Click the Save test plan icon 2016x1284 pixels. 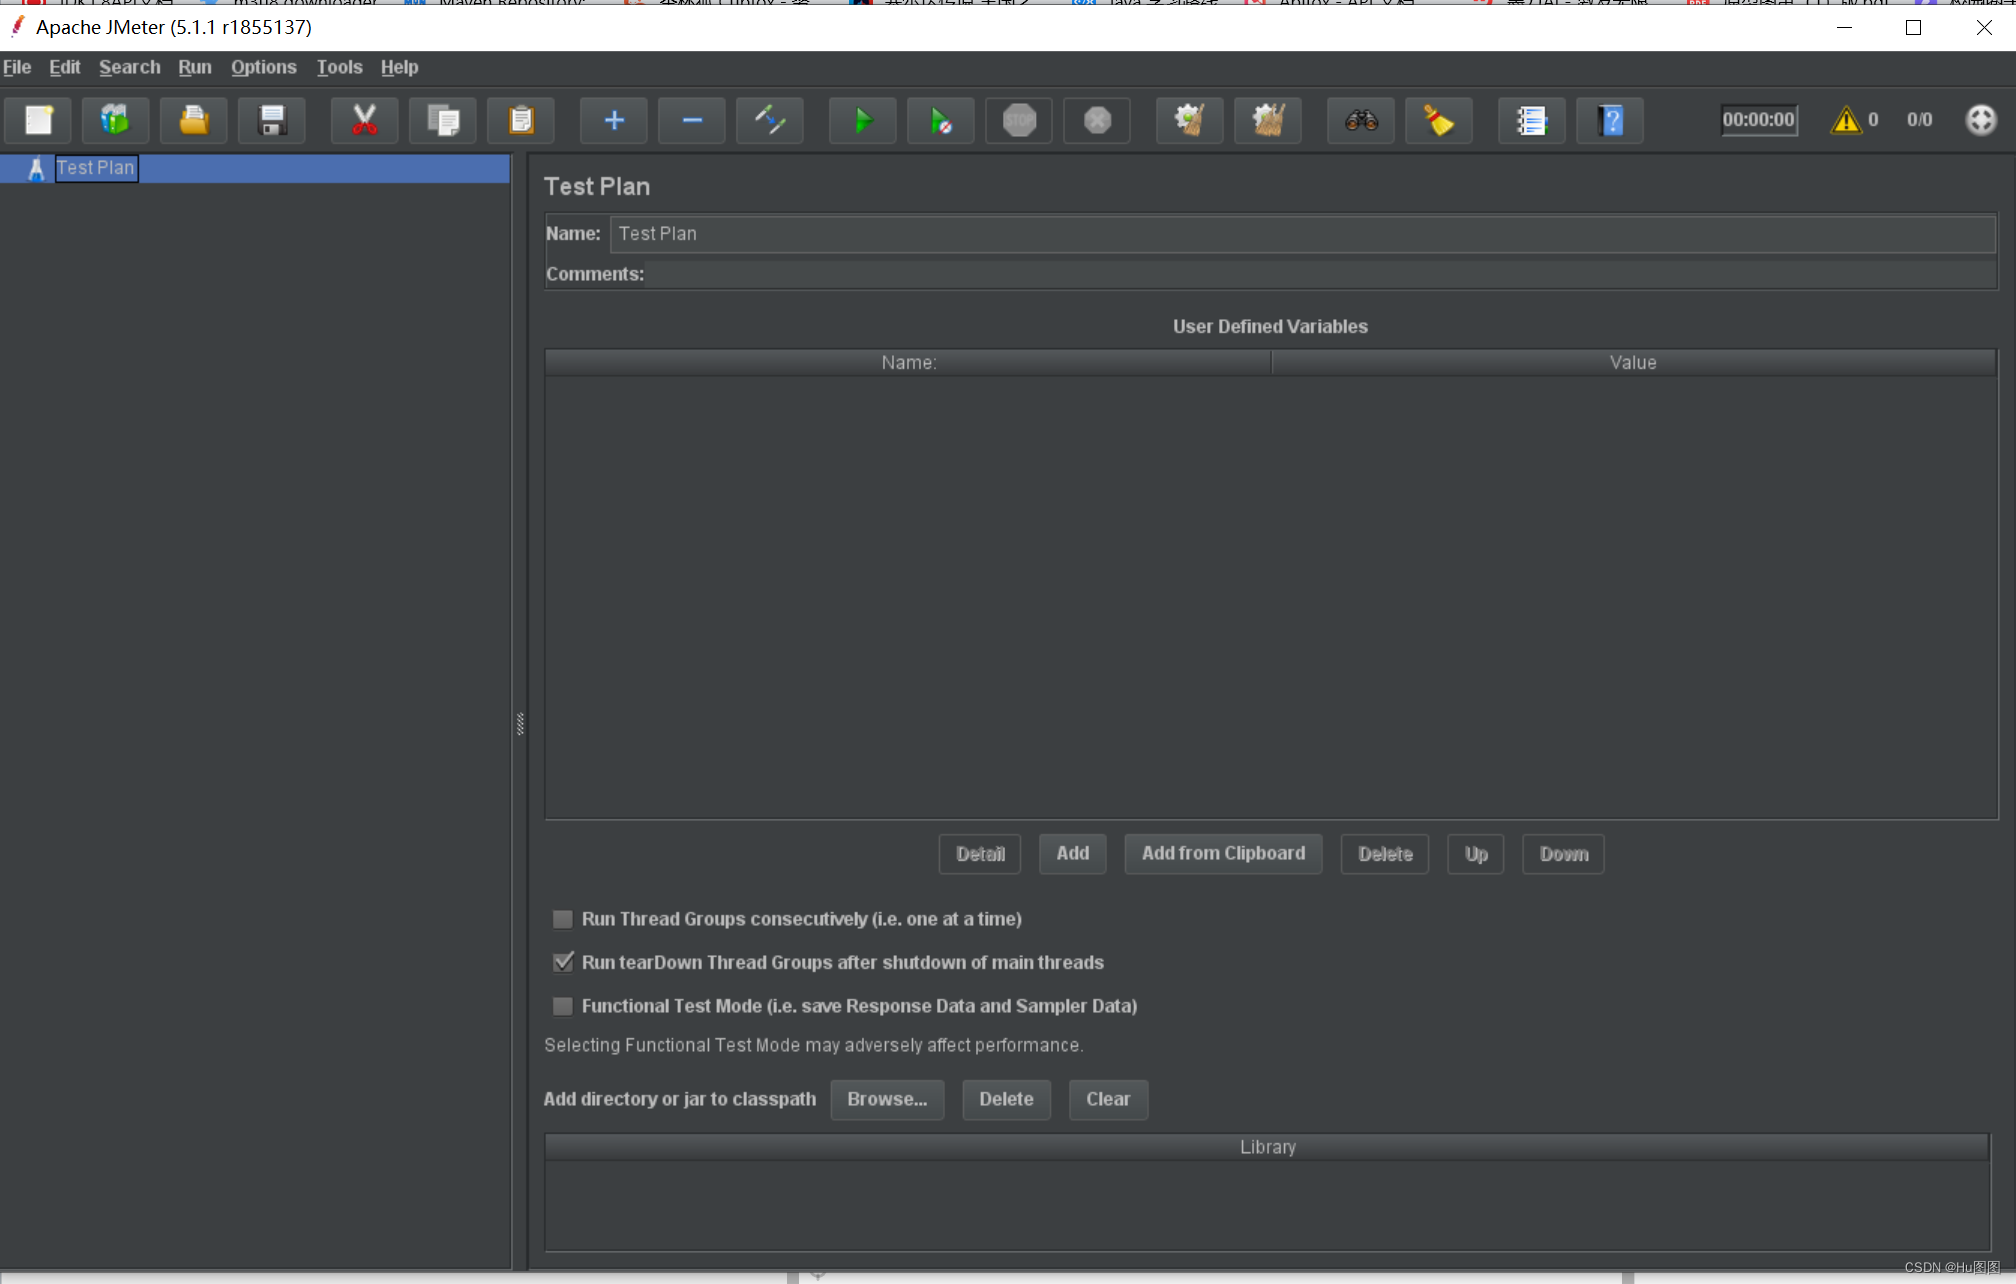[269, 118]
